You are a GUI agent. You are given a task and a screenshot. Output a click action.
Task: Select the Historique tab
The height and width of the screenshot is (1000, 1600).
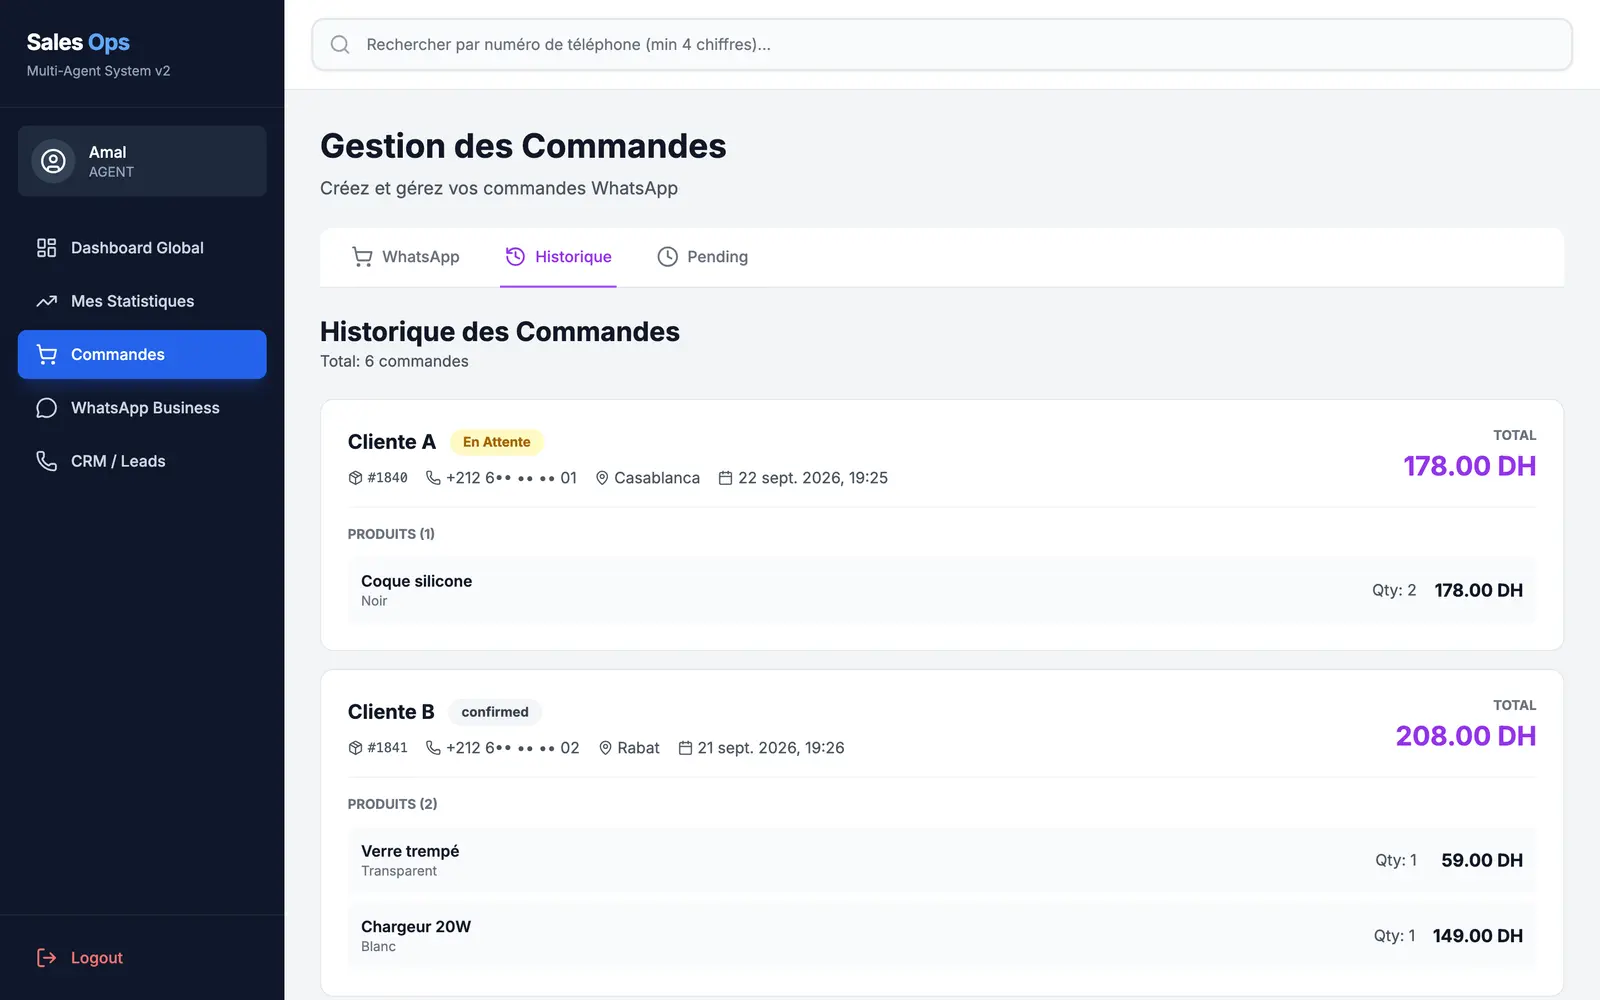pyautogui.click(x=558, y=257)
